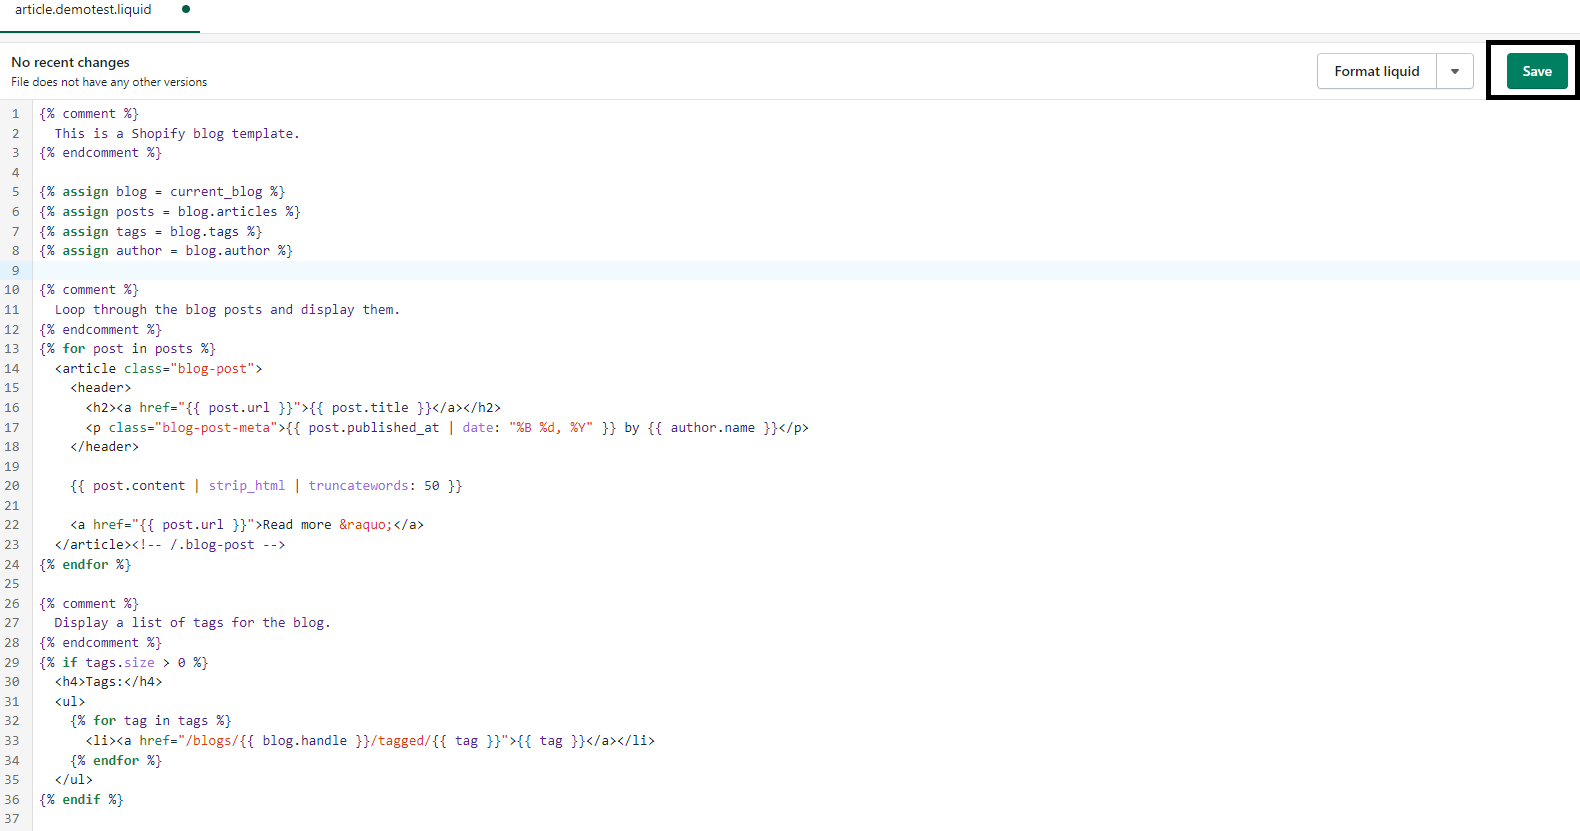Image resolution: width=1580 pixels, height=831 pixels.
Task: Click the 'truncatewords' filter text
Action: tap(358, 486)
